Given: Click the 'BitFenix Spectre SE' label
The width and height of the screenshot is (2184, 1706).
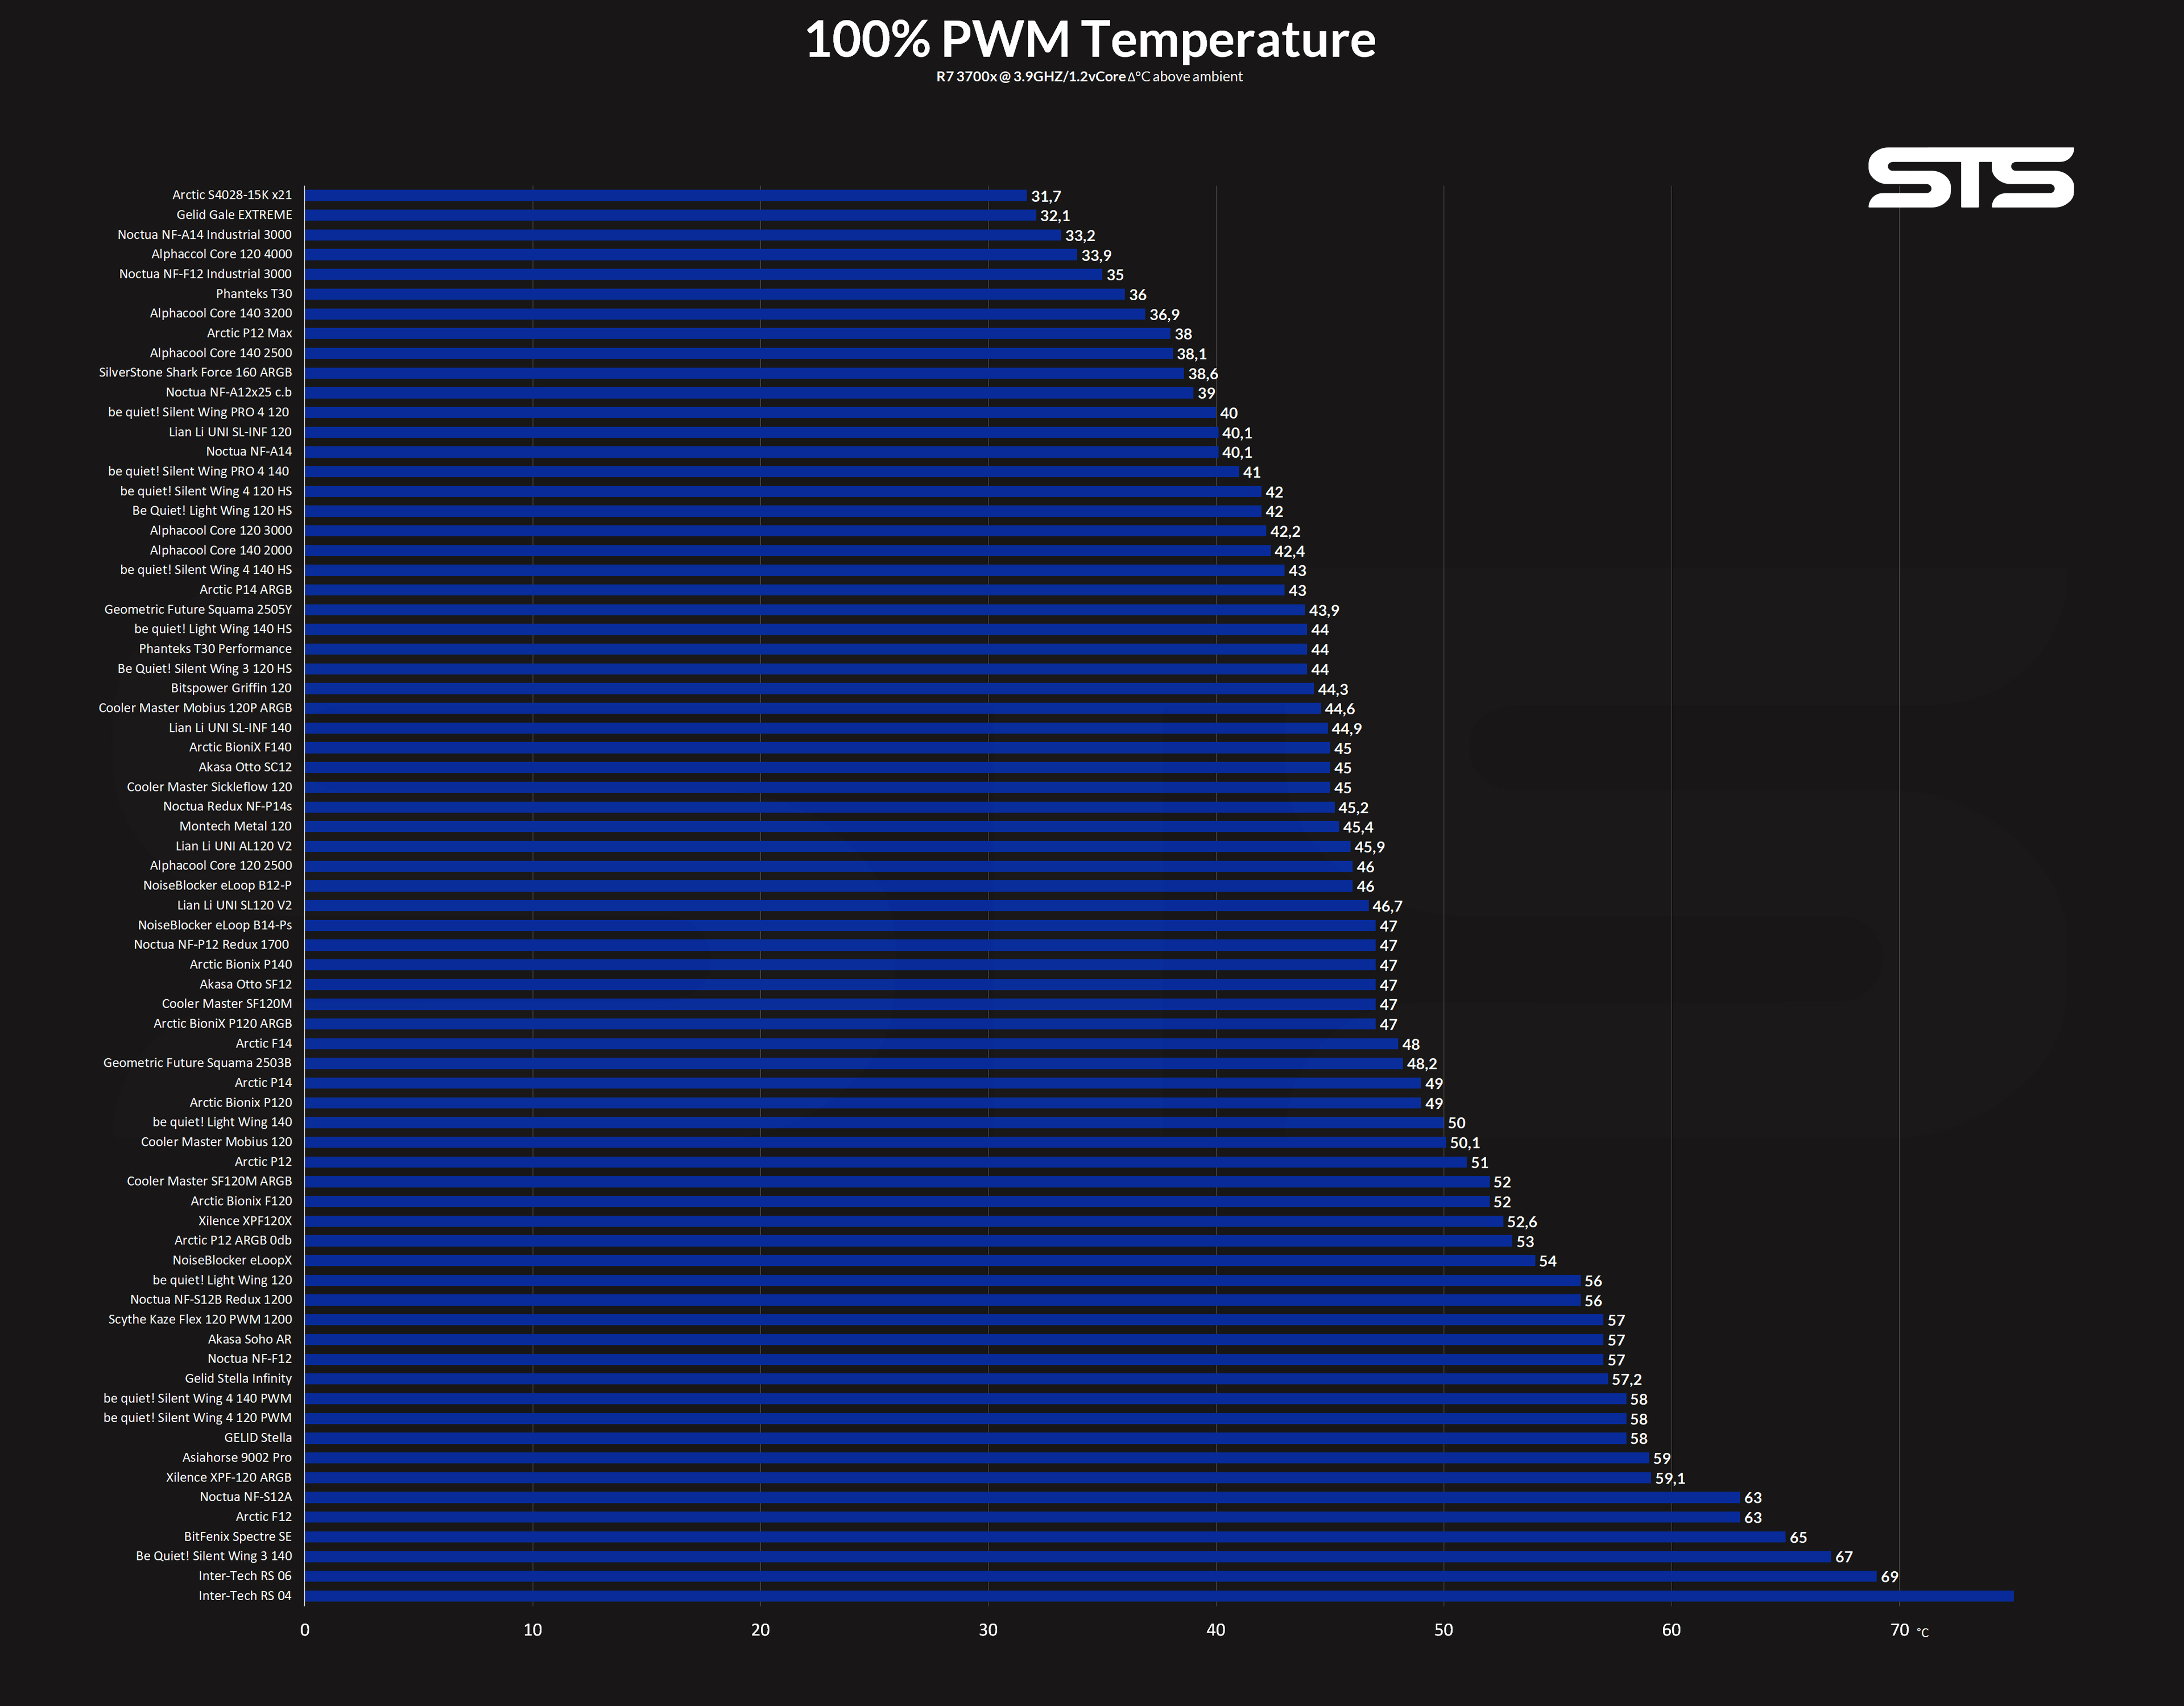Looking at the screenshot, I should (x=238, y=1537).
